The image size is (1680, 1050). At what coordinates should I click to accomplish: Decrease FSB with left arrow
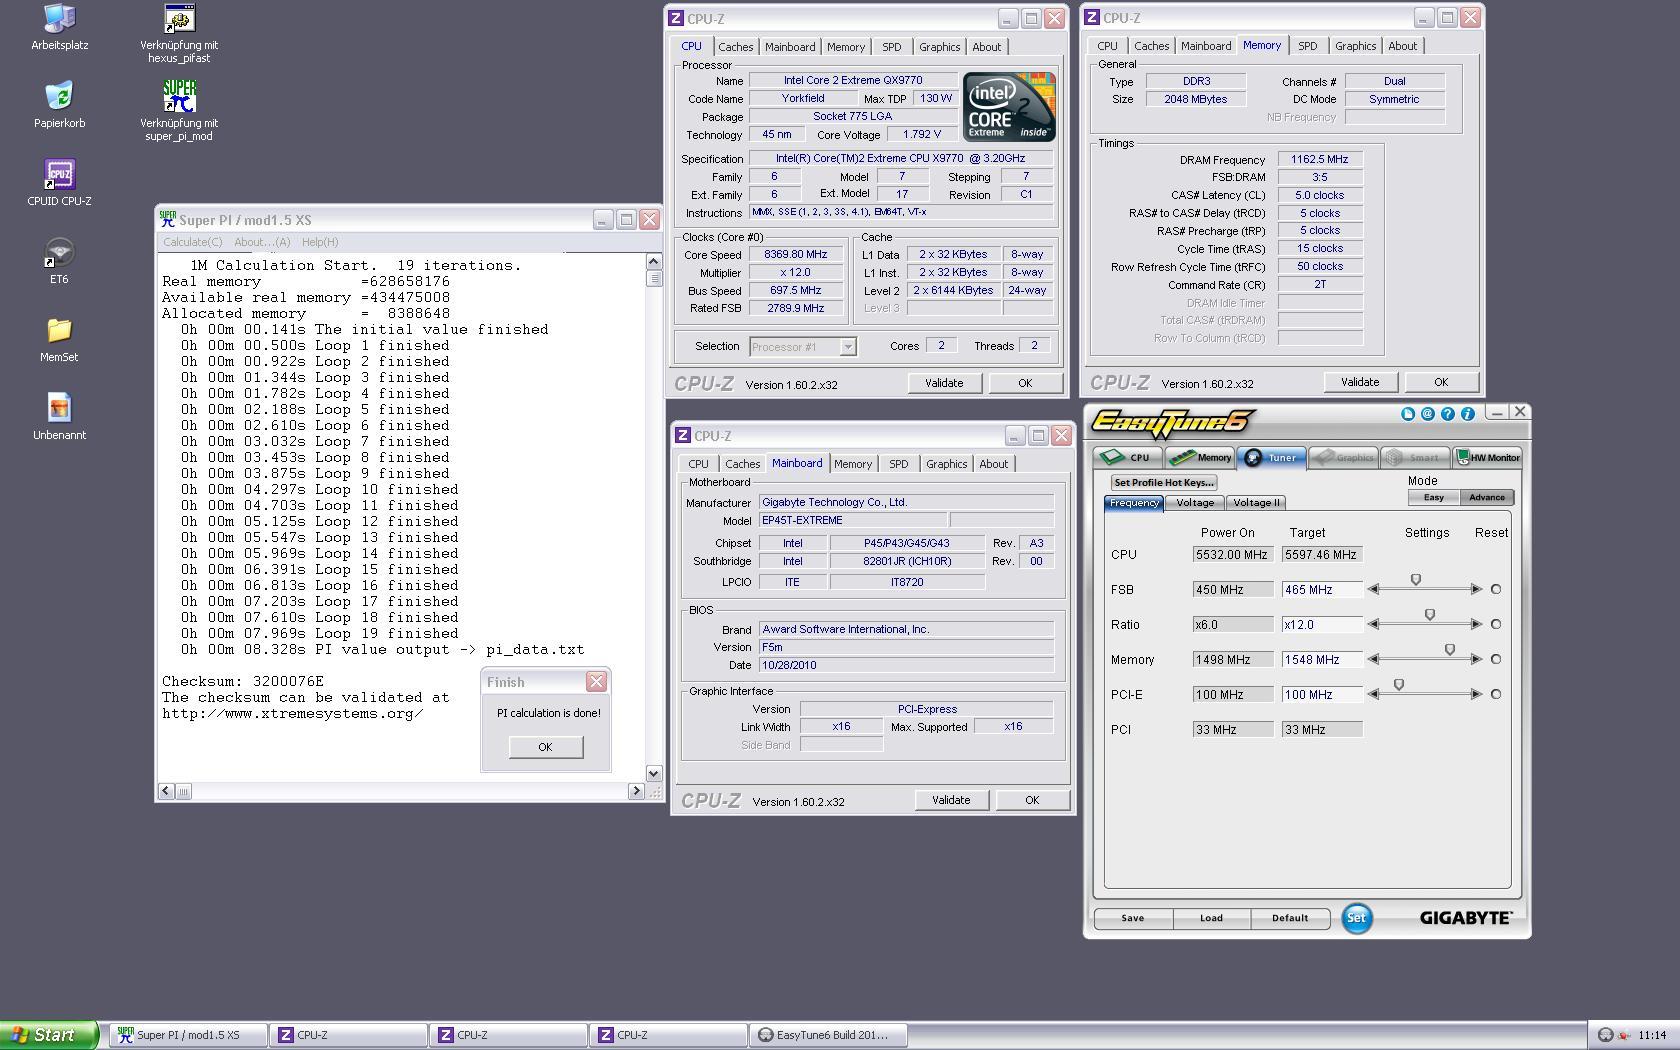tap(1373, 589)
